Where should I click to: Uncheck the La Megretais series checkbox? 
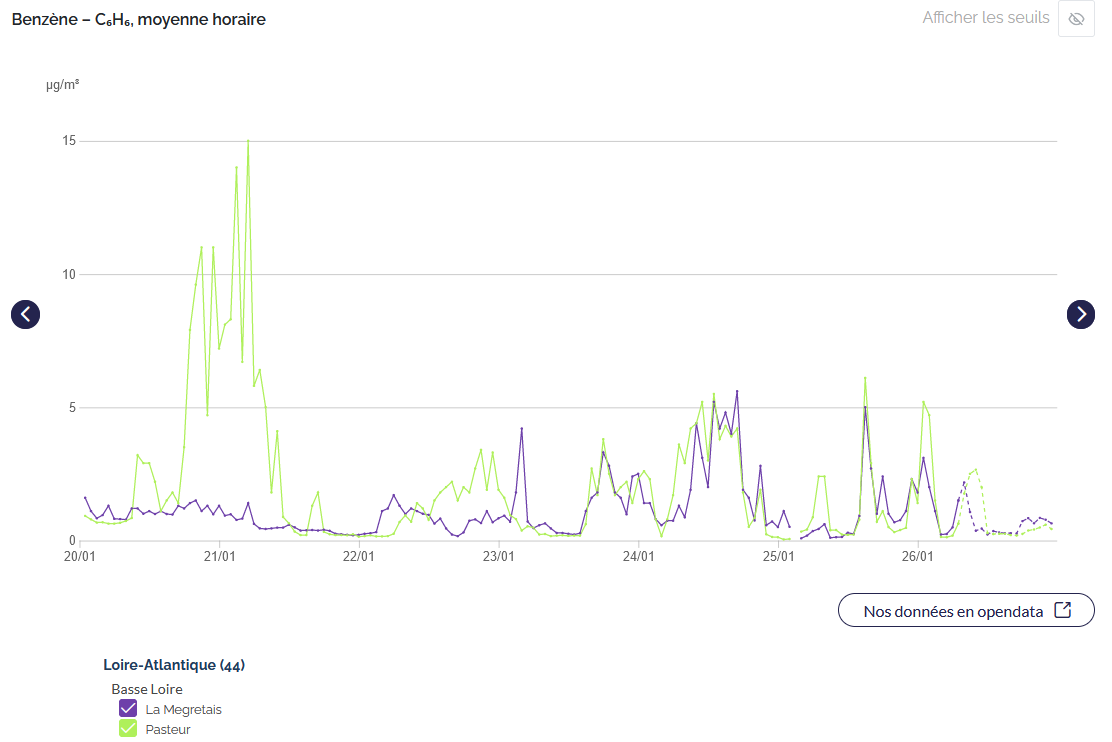click(128, 708)
